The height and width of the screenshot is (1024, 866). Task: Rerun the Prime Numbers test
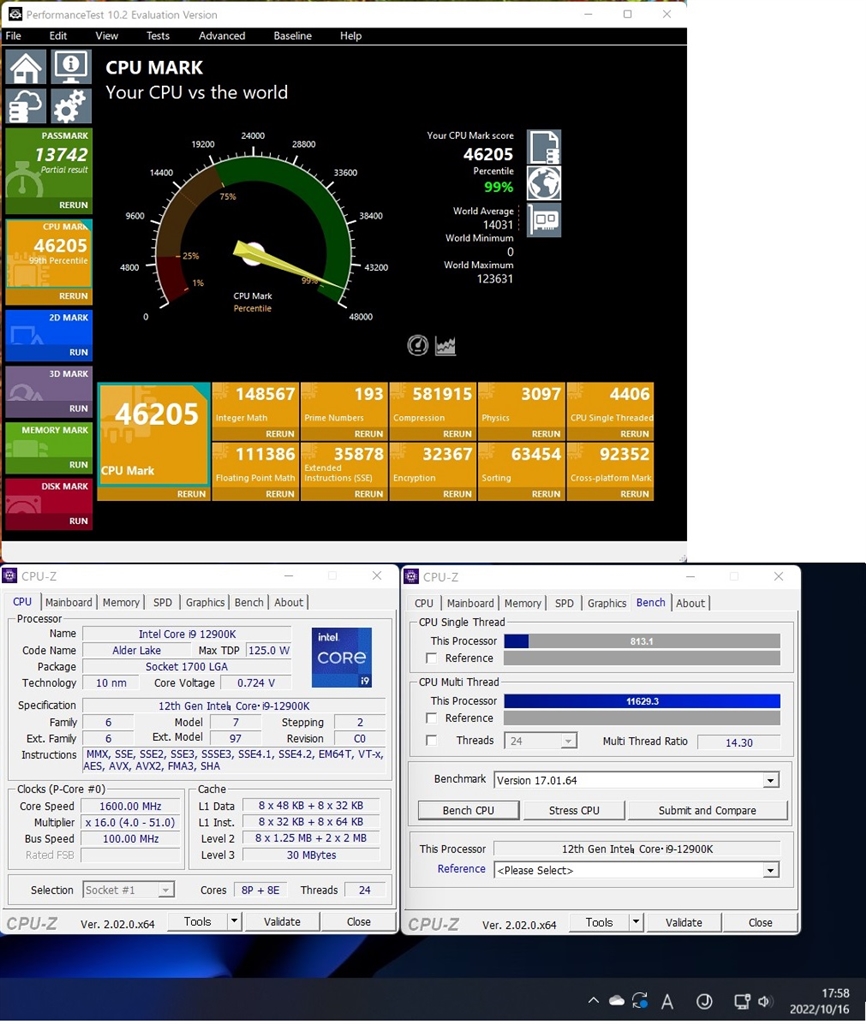point(368,434)
